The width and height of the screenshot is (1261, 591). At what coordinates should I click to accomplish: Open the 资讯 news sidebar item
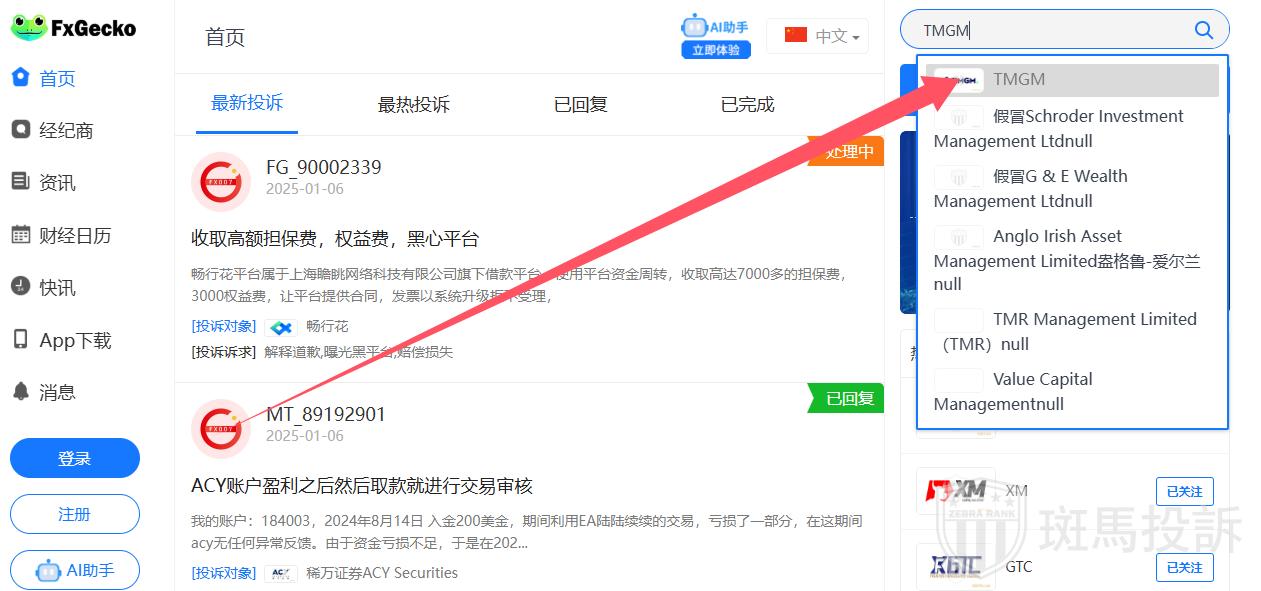[x=56, y=183]
